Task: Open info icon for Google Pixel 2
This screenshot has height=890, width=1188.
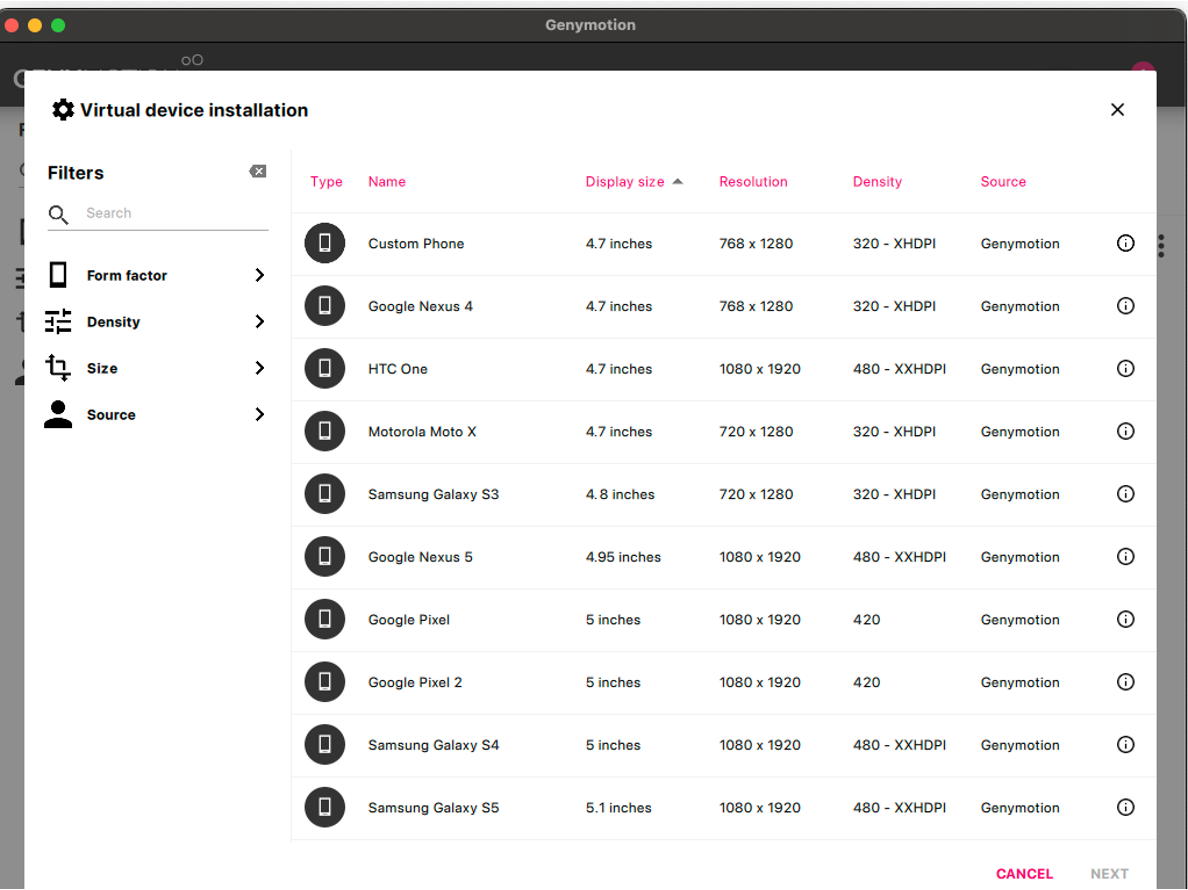Action: pos(1126,682)
